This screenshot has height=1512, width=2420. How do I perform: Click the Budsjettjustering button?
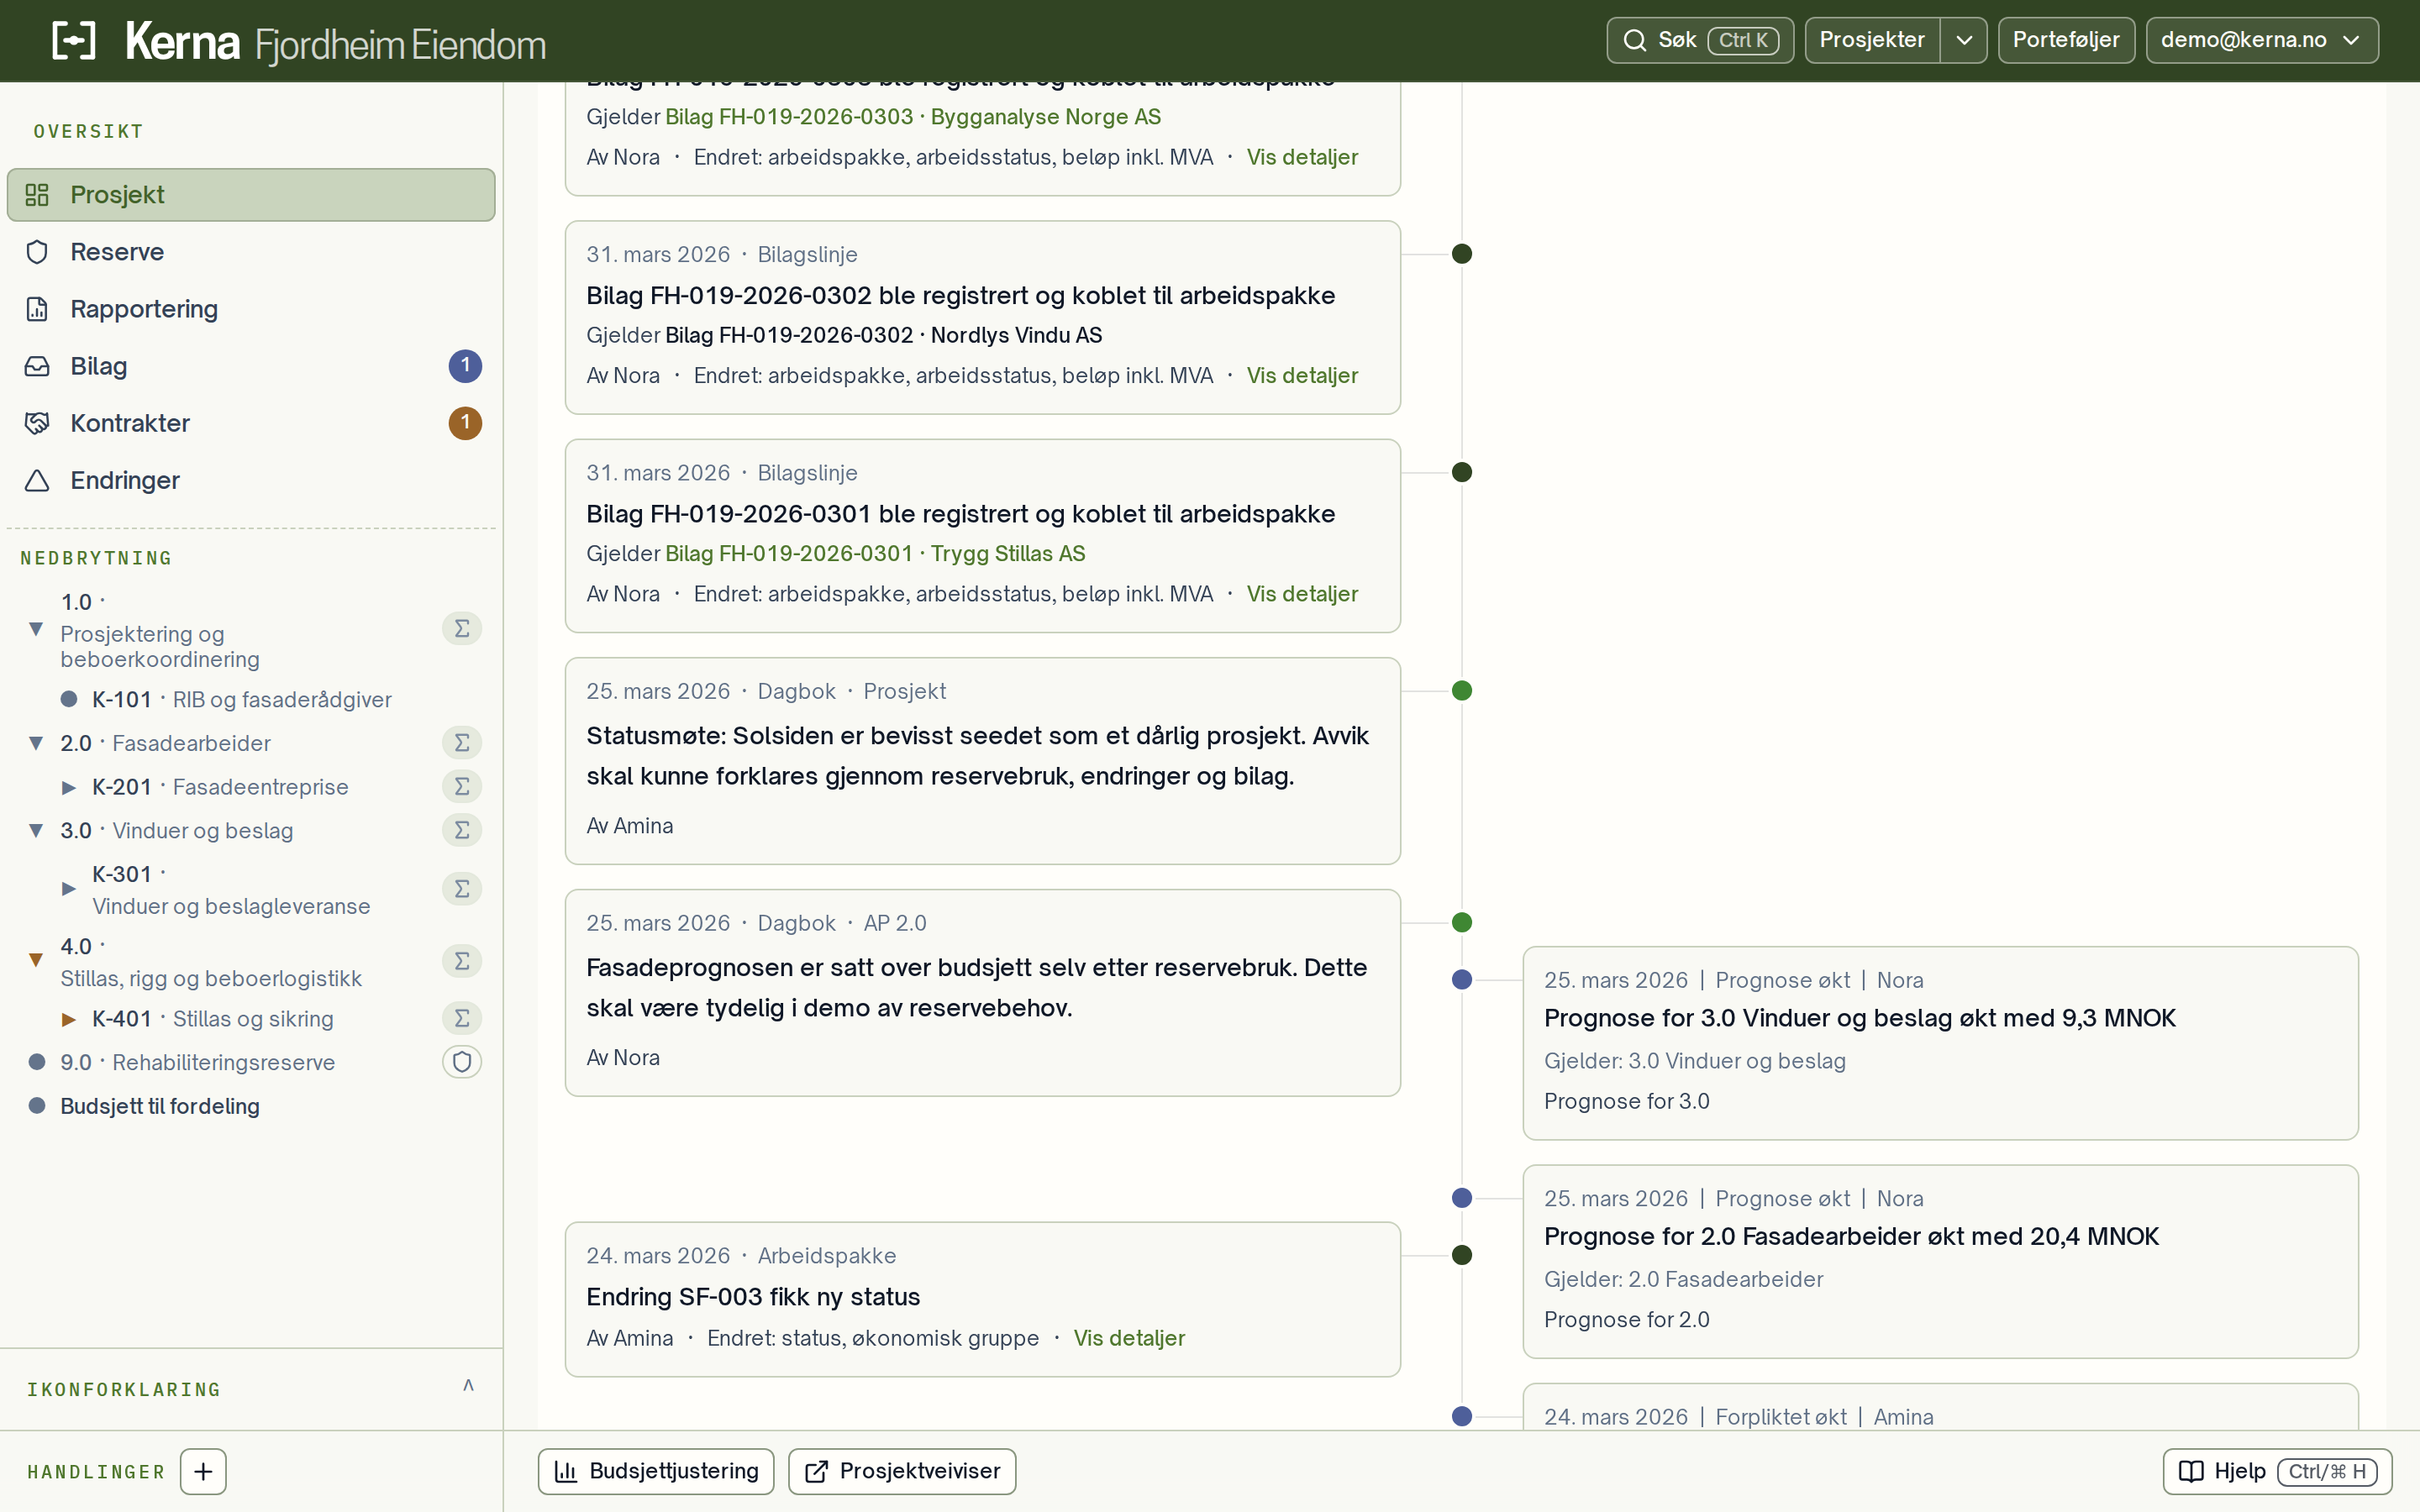click(656, 1471)
